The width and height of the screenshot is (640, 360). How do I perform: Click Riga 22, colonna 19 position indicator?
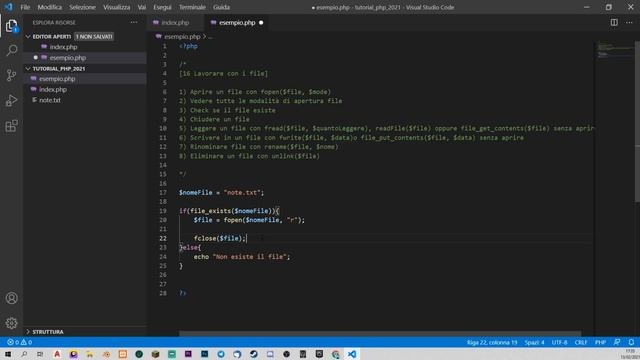tap(492, 342)
